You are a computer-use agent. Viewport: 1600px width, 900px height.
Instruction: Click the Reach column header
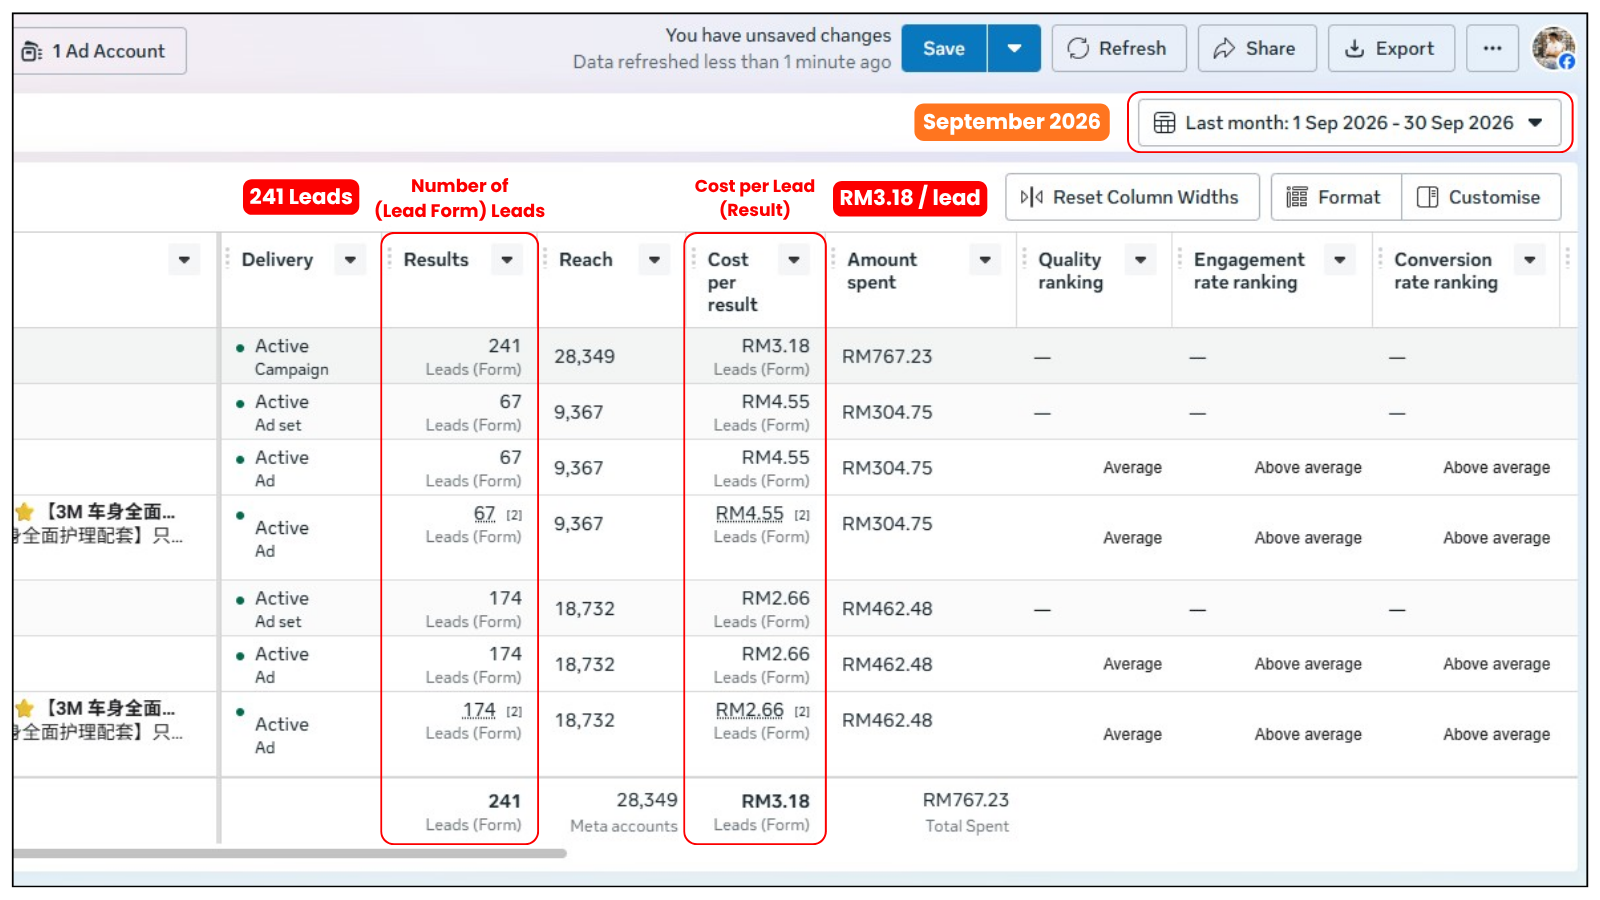(x=586, y=260)
